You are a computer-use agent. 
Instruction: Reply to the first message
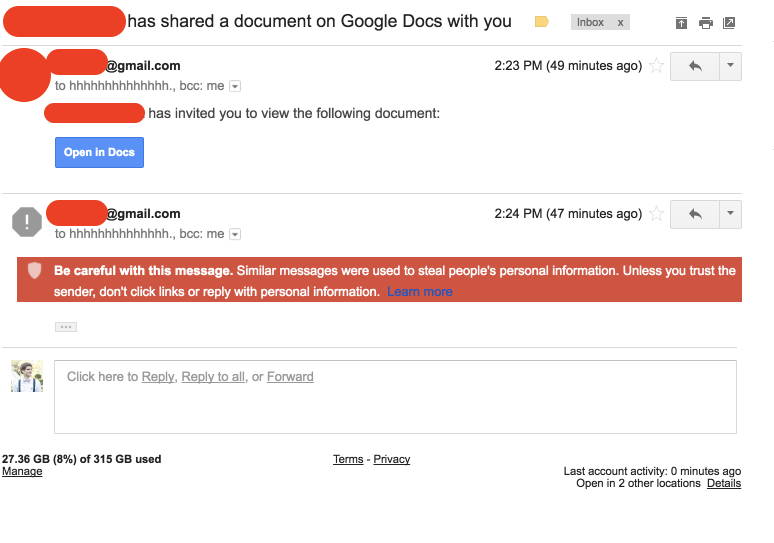tap(695, 66)
